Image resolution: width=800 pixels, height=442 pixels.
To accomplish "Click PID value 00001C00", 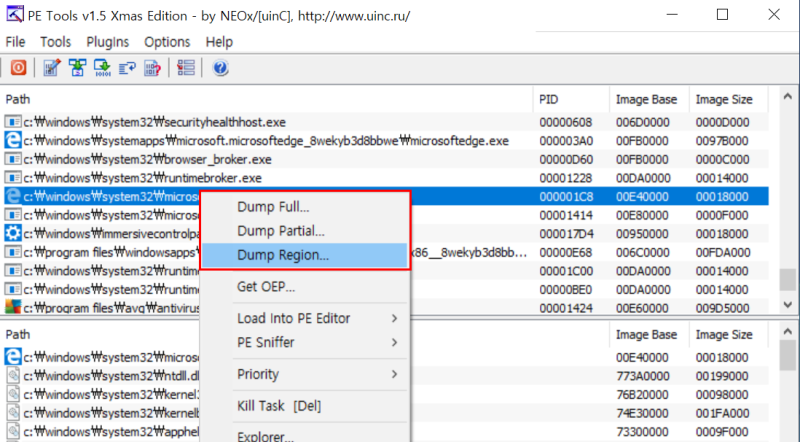I will pos(566,271).
